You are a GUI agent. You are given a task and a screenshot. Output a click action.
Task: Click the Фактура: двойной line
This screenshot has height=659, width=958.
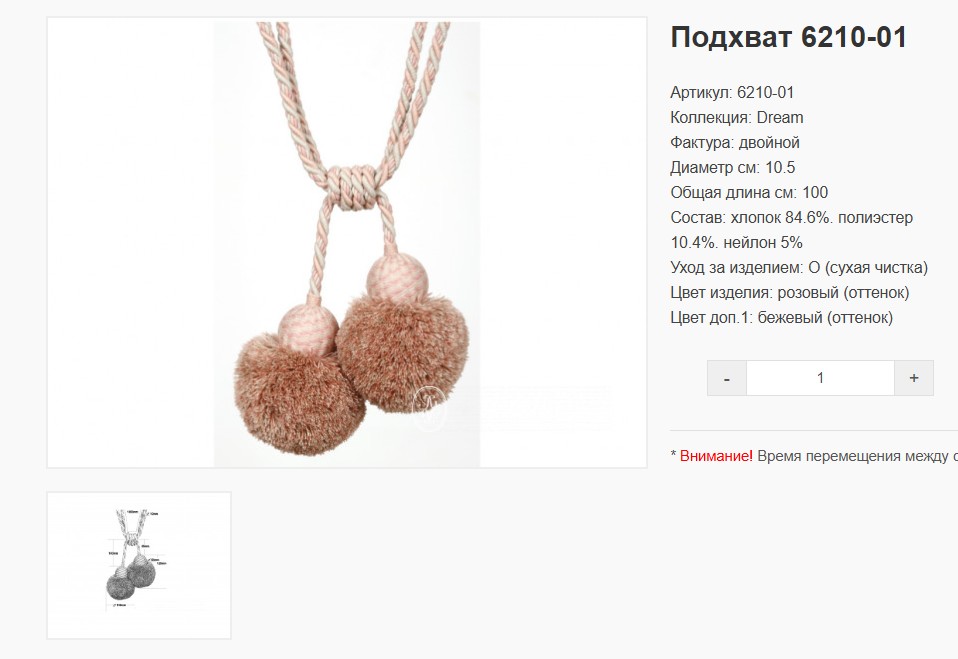coord(735,142)
